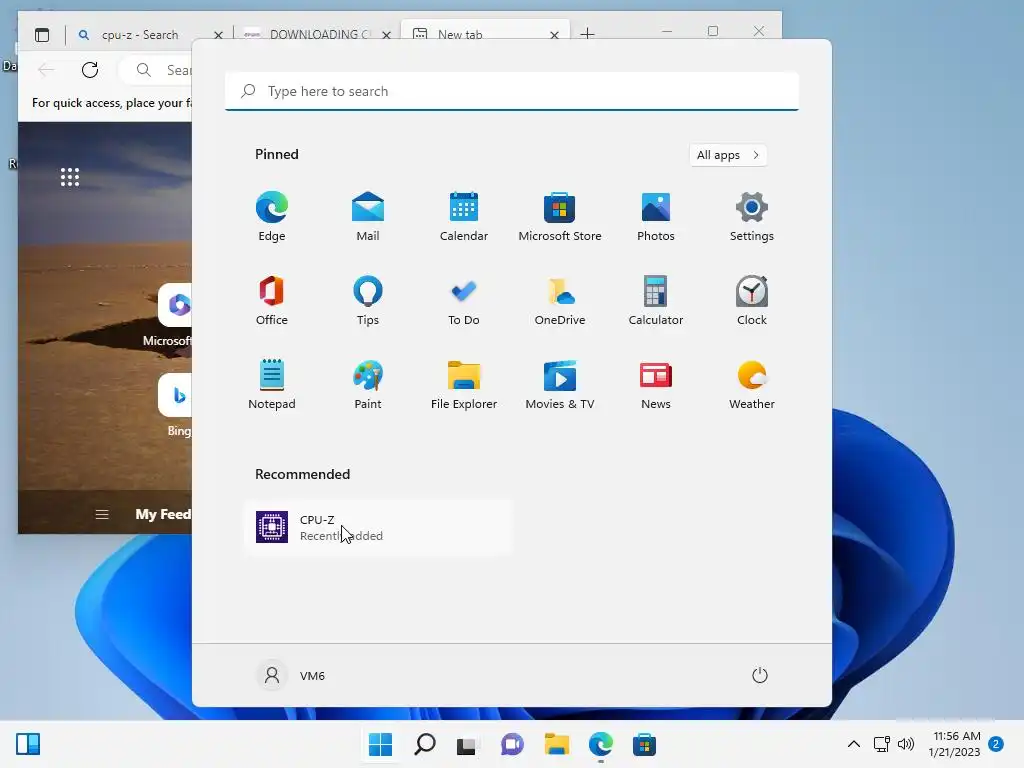The image size is (1024, 768).
Task: Switch to DOWNLOADING tab in Edge
Action: [x=312, y=35]
